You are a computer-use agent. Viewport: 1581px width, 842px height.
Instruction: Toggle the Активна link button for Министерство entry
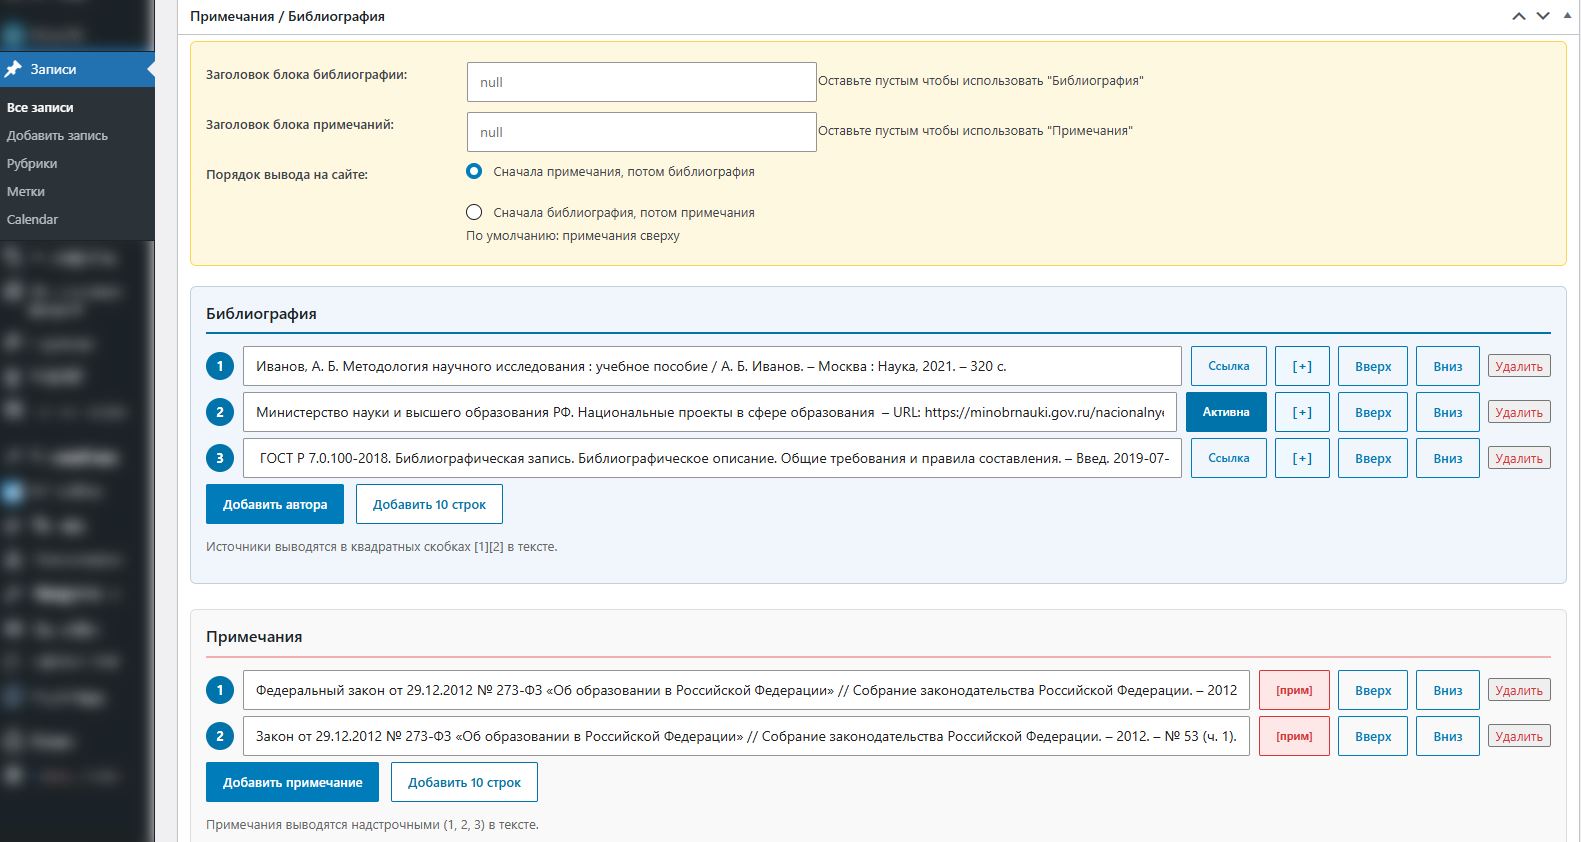pos(1225,412)
